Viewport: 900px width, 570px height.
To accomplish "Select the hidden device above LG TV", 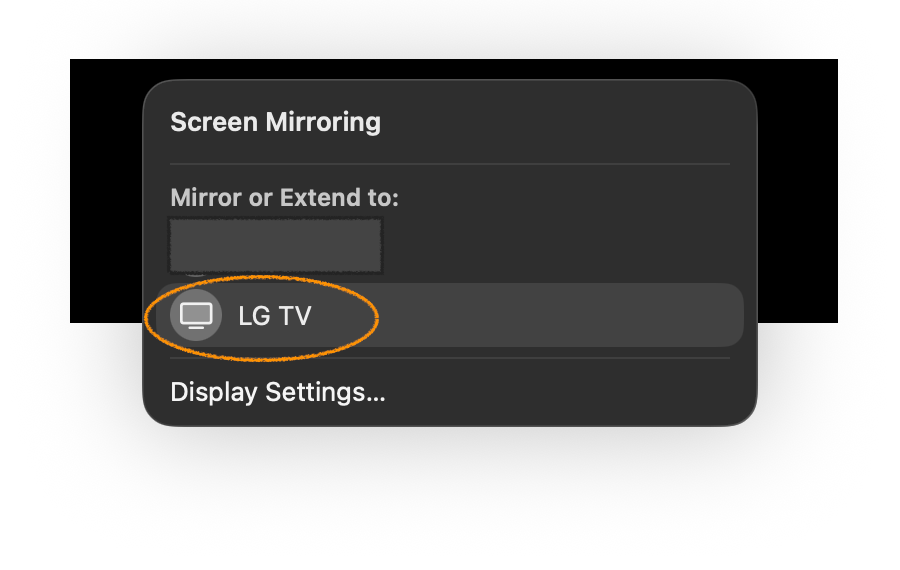I will pos(276,246).
